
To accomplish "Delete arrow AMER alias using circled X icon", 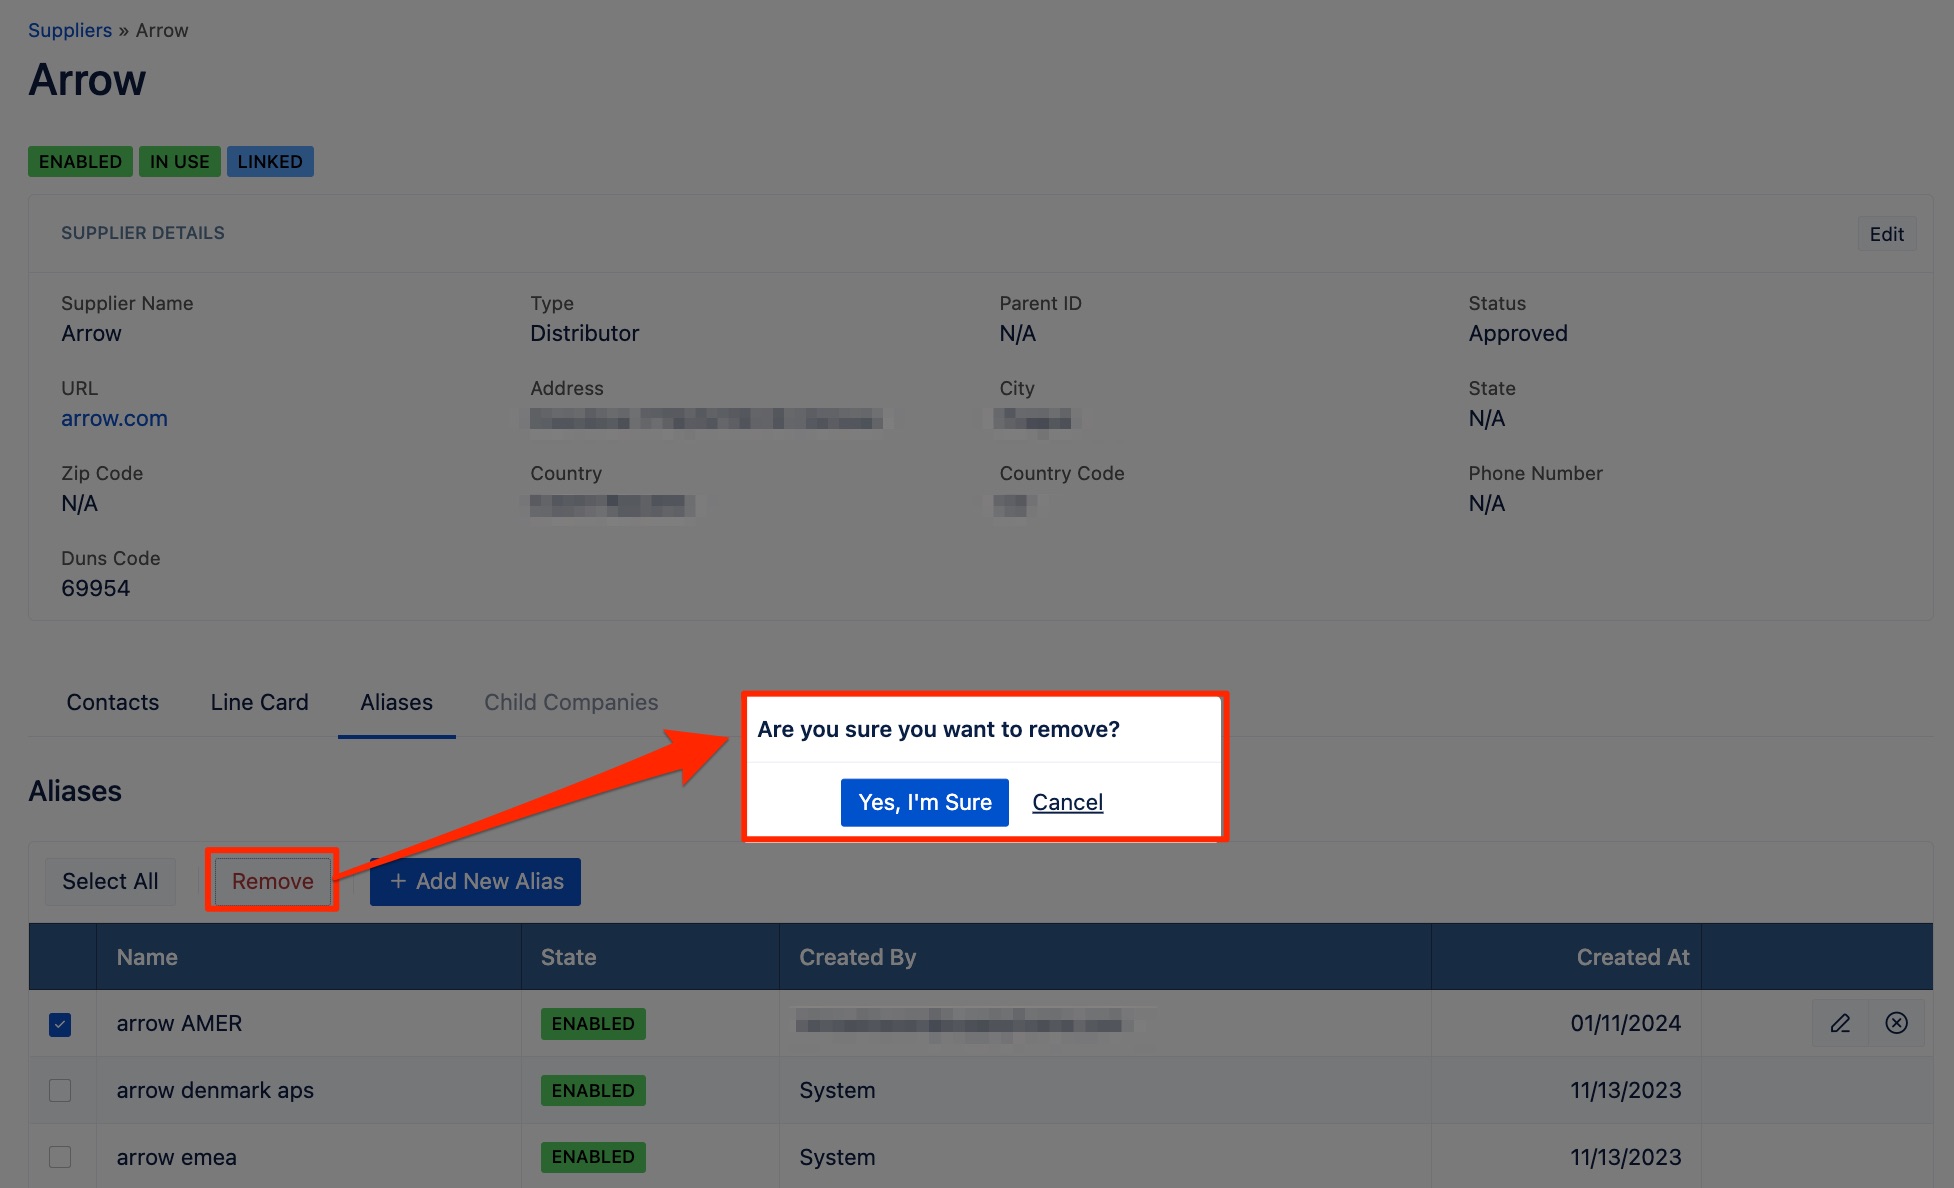I will tap(1896, 1023).
